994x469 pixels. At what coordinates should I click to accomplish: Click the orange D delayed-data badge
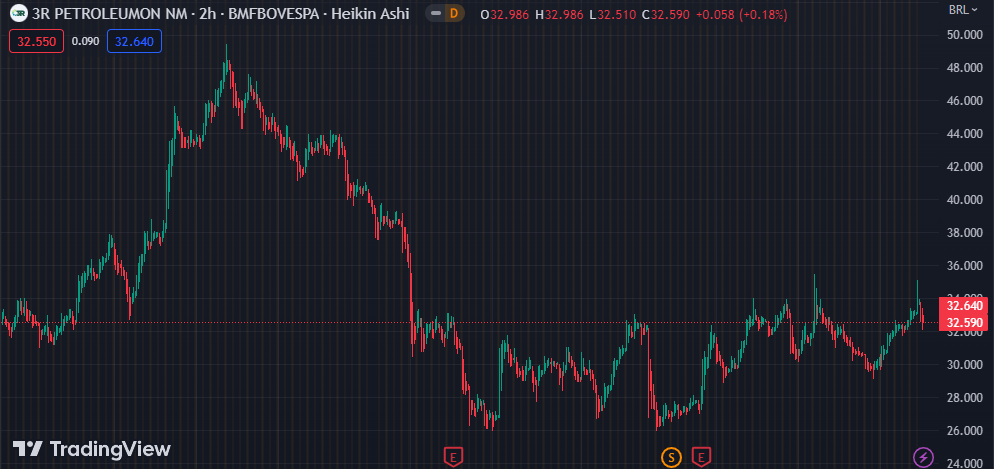pyautogui.click(x=454, y=13)
